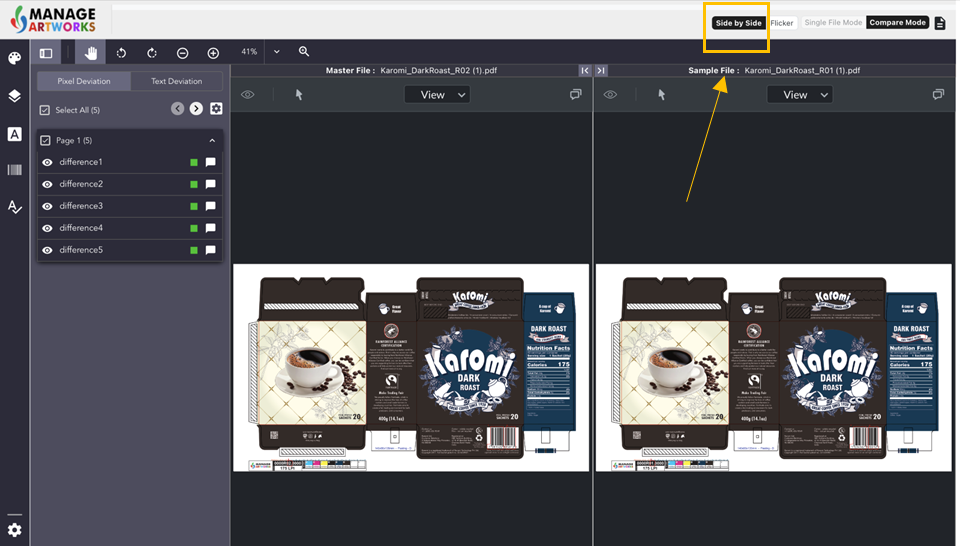Go to previous difference arrow

point(178,109)
